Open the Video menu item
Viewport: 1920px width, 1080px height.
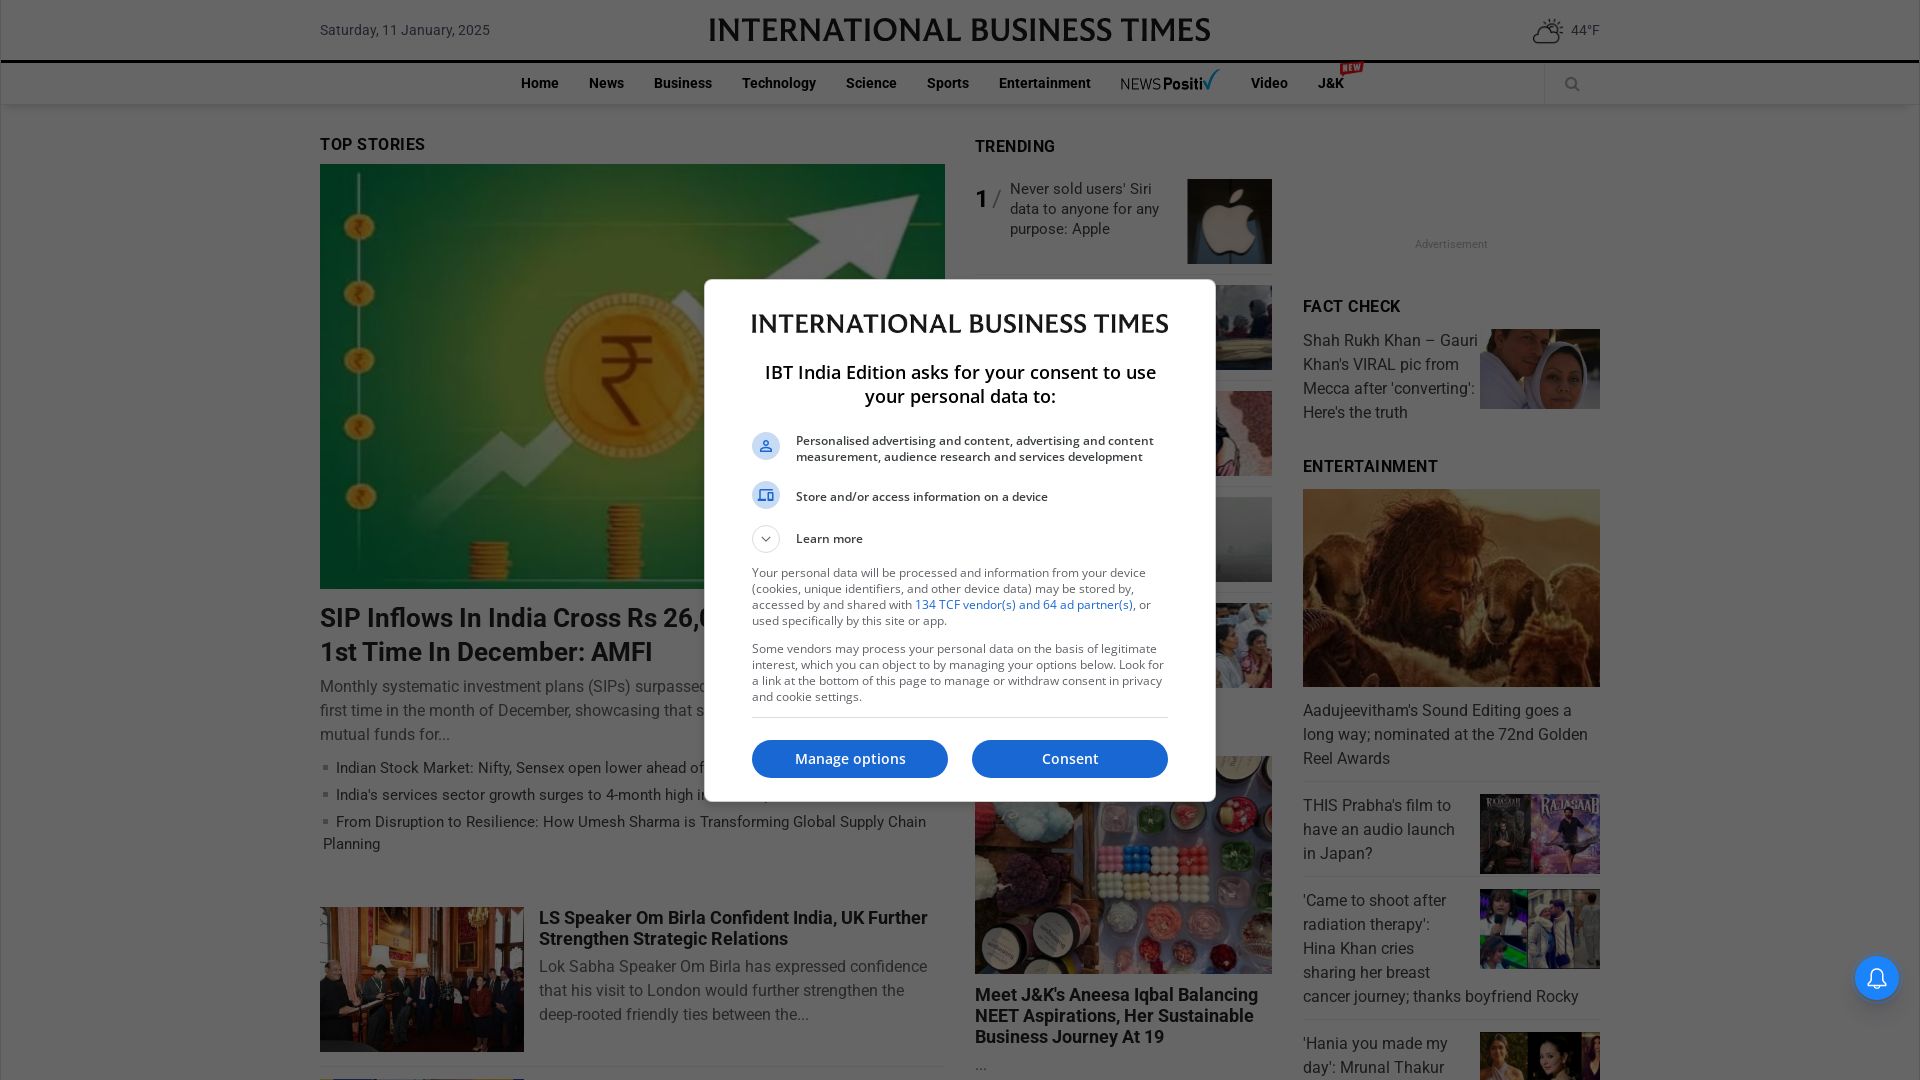[x=1269, y=83]
